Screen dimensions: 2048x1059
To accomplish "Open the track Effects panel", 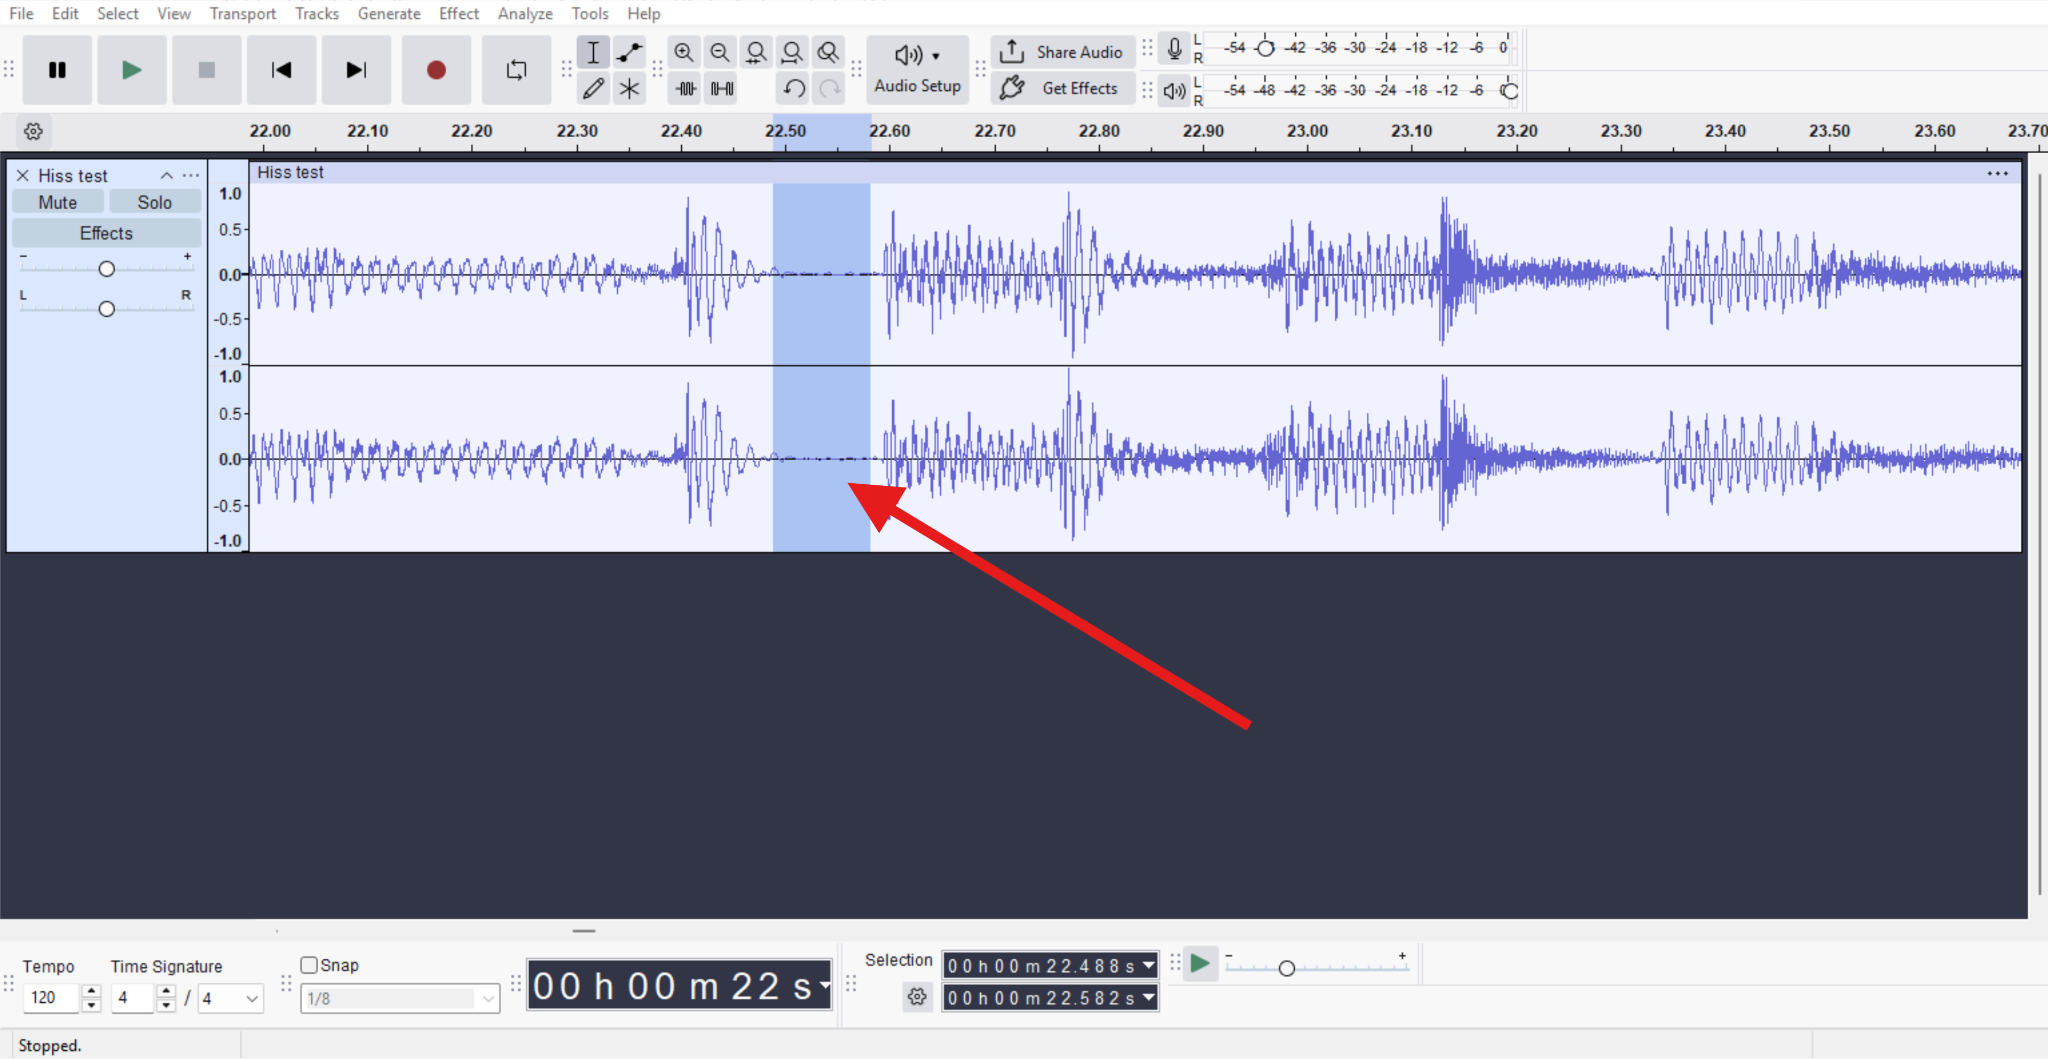I will pyautogui.click(x=105, y=232).
